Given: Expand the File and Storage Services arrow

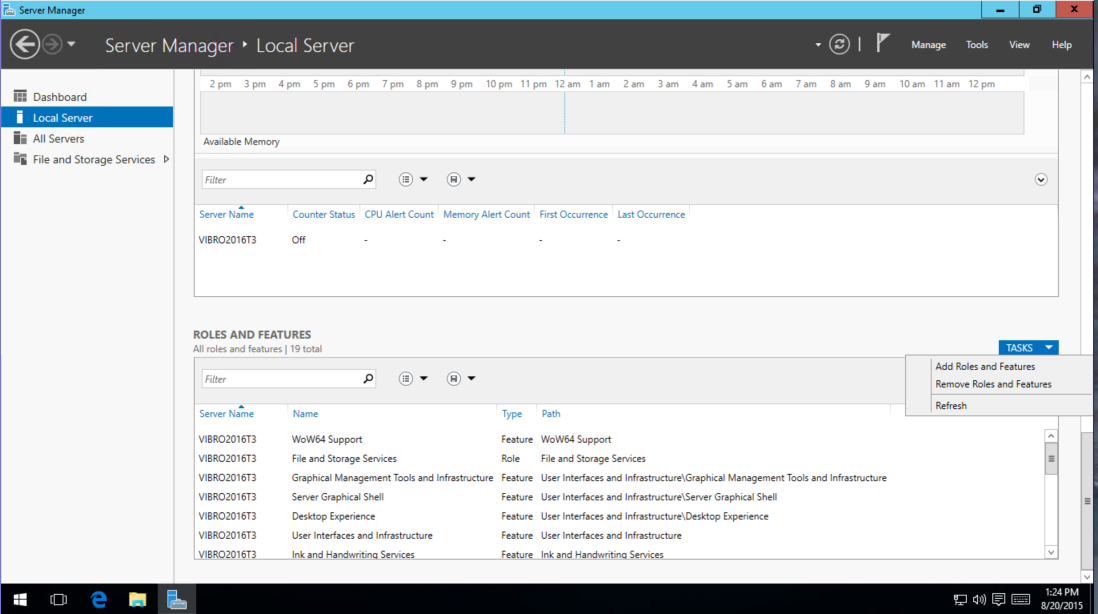Looking at the screenshot, I should tap(166, 159).
